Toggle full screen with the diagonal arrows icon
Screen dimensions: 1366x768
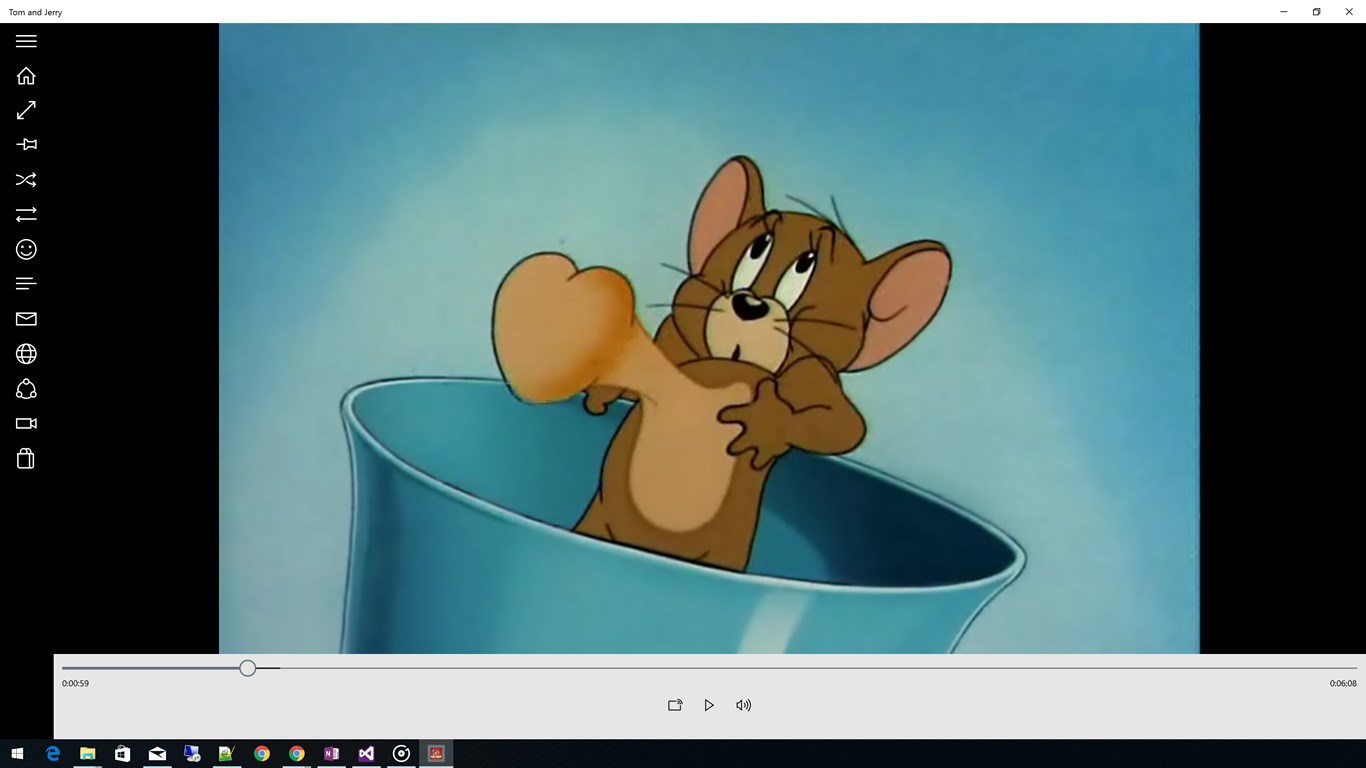point(26,110)
